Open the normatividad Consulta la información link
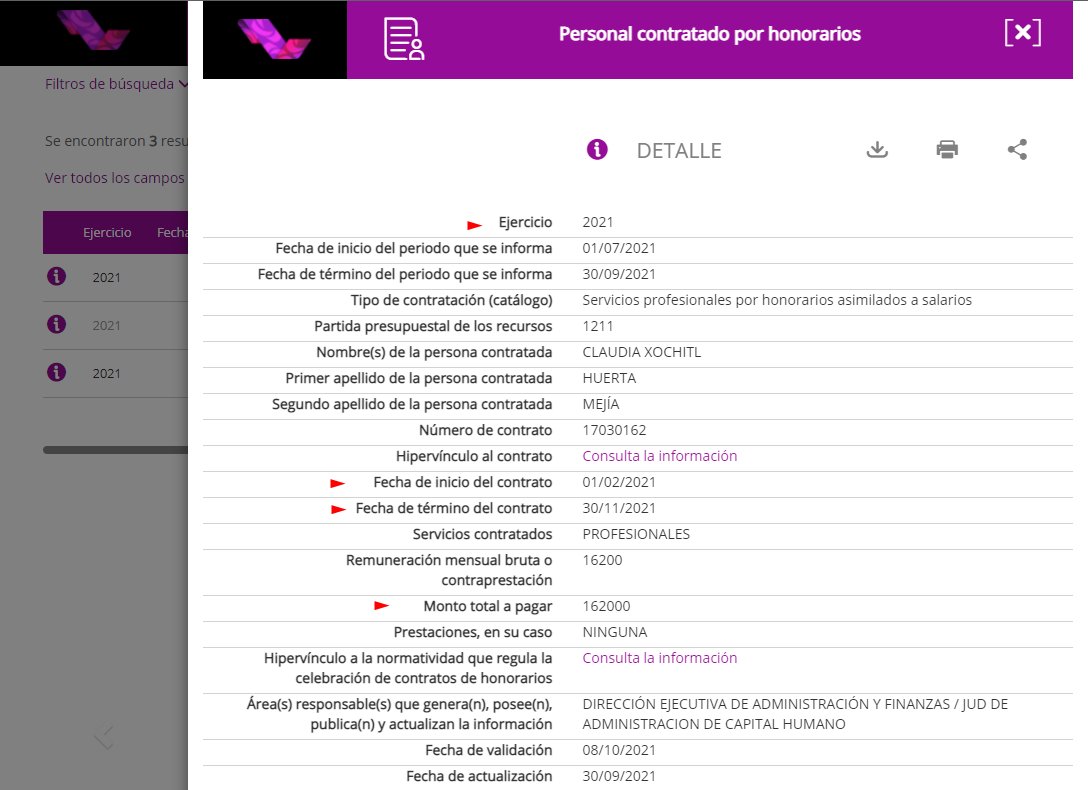Image resolution: width=1088 pixels, height=790 pixels. pos(659,658)
